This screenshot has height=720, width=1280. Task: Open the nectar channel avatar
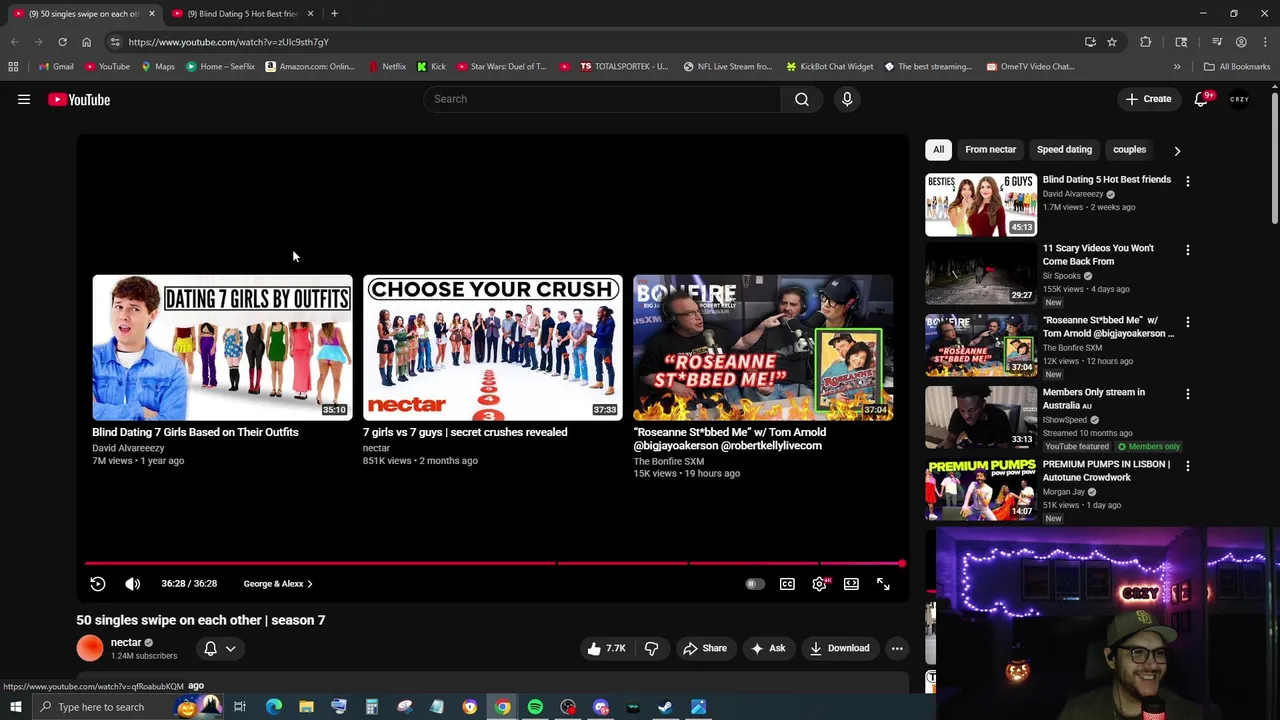90,649
